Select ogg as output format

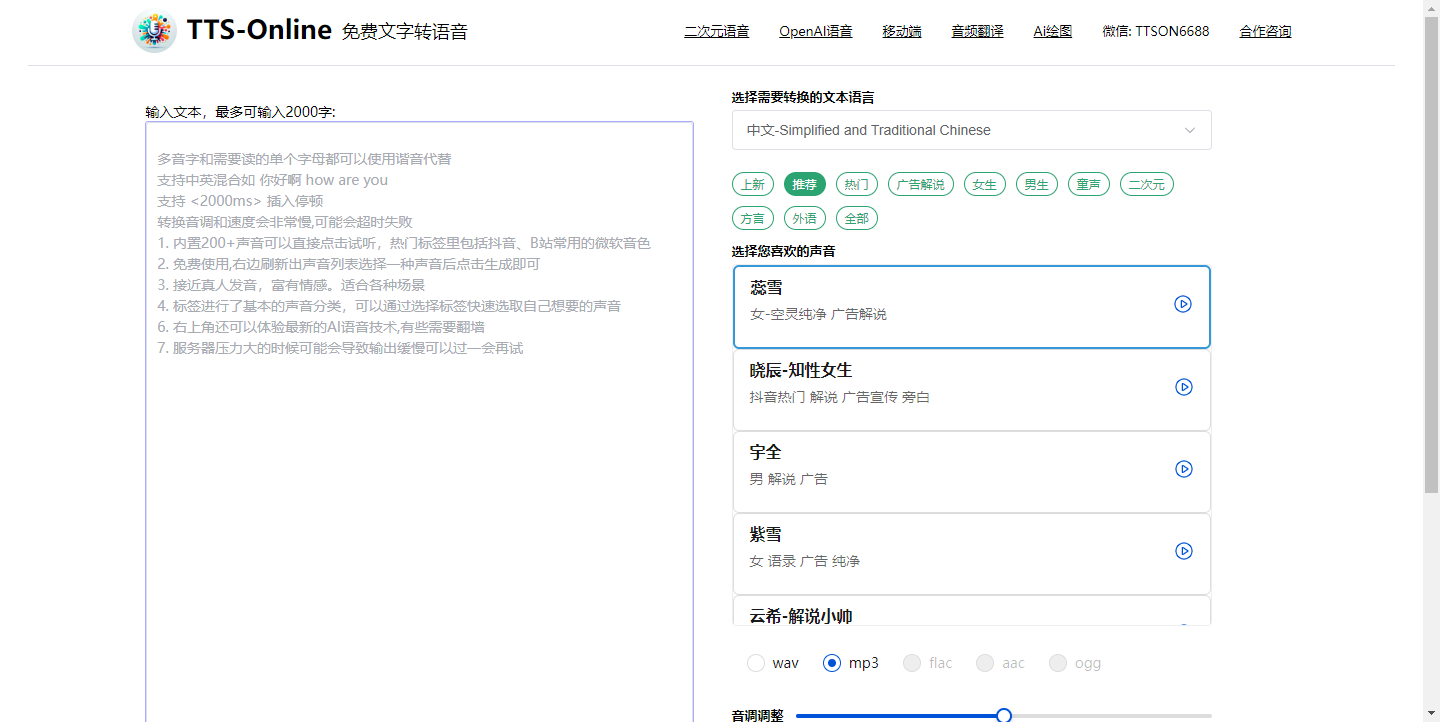coord(1058,663)
